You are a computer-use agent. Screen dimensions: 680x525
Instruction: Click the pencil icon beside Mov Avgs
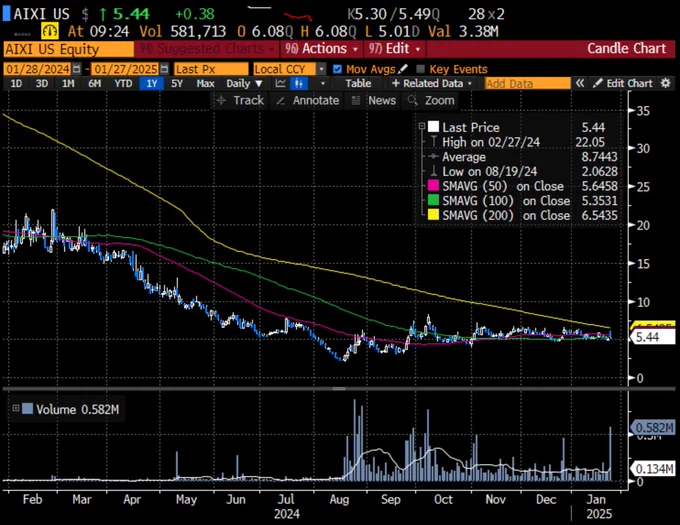coord(403,69)
